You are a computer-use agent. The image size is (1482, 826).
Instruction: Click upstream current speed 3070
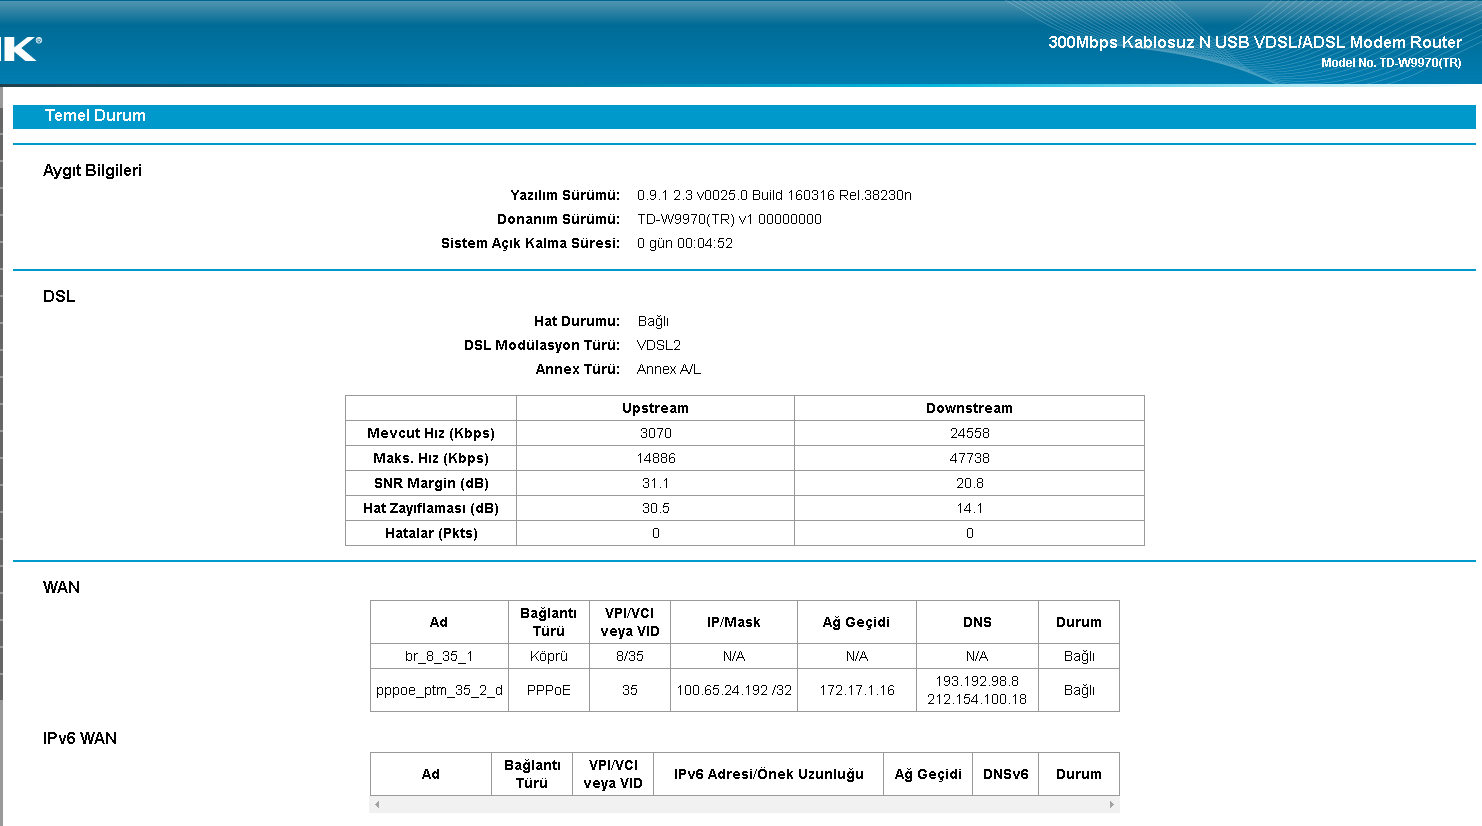tap(656, 433)
